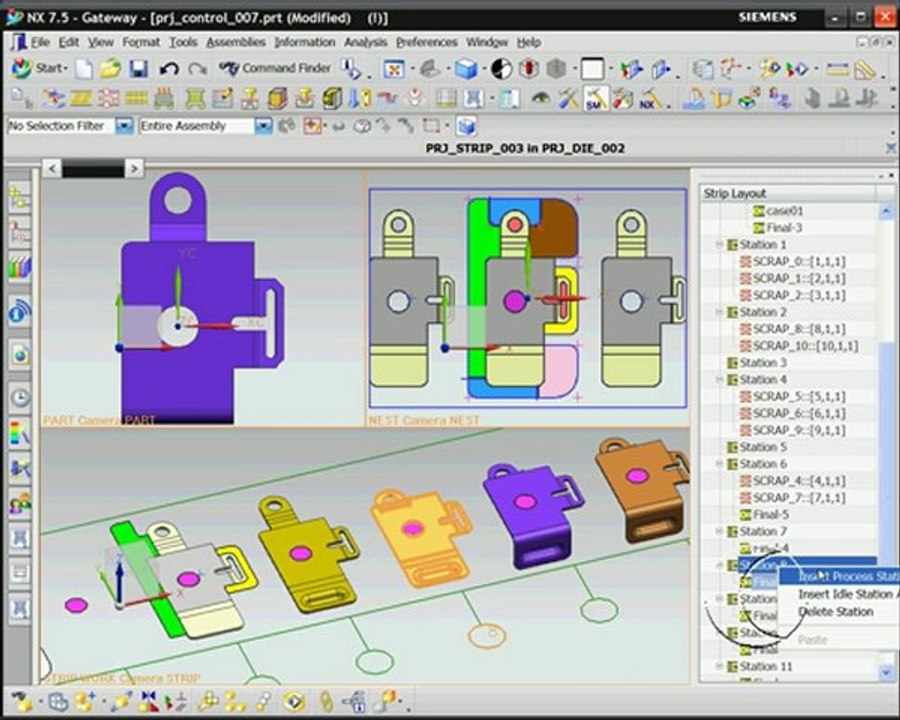
Task: Collapse the Station 2 tree node
Action: (x=719, y=312)
